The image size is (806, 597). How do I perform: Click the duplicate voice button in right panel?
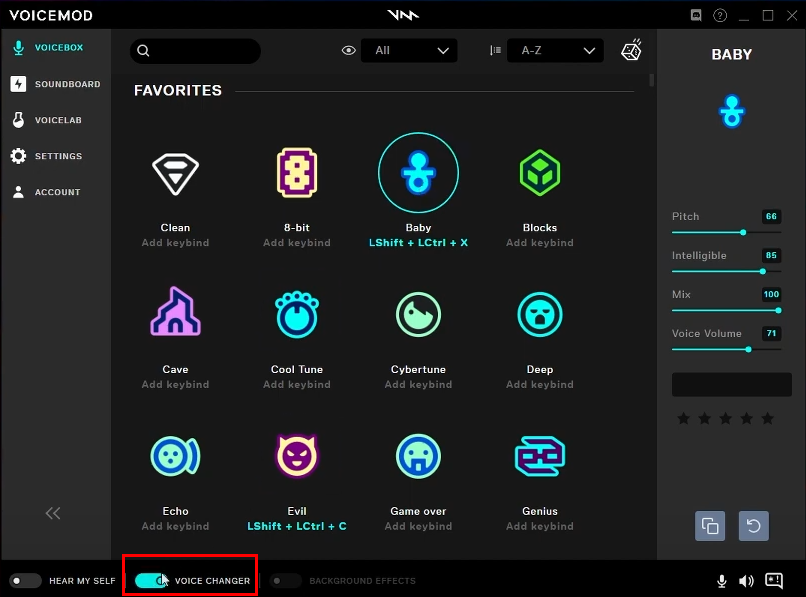(710, 525)
